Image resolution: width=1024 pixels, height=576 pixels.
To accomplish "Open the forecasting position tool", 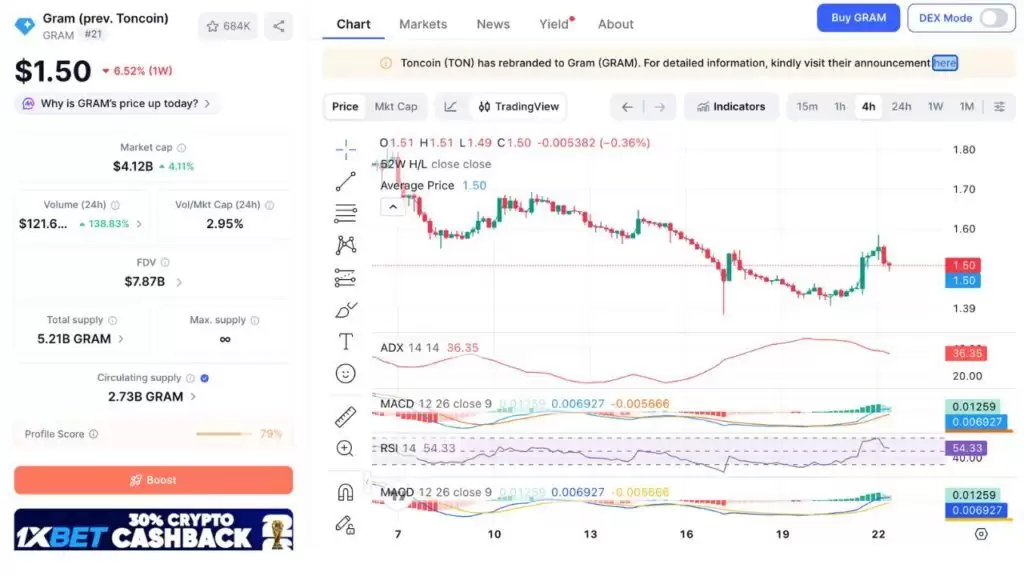I will point(345,278).
